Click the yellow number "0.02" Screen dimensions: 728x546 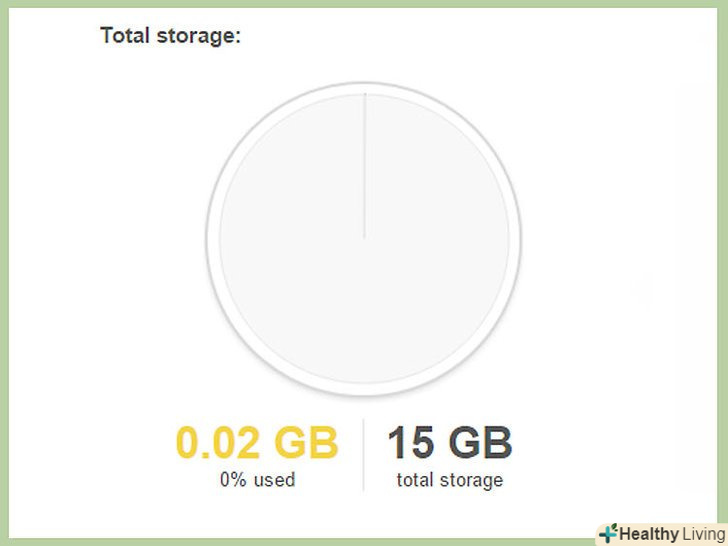click(x=218, y=443)
